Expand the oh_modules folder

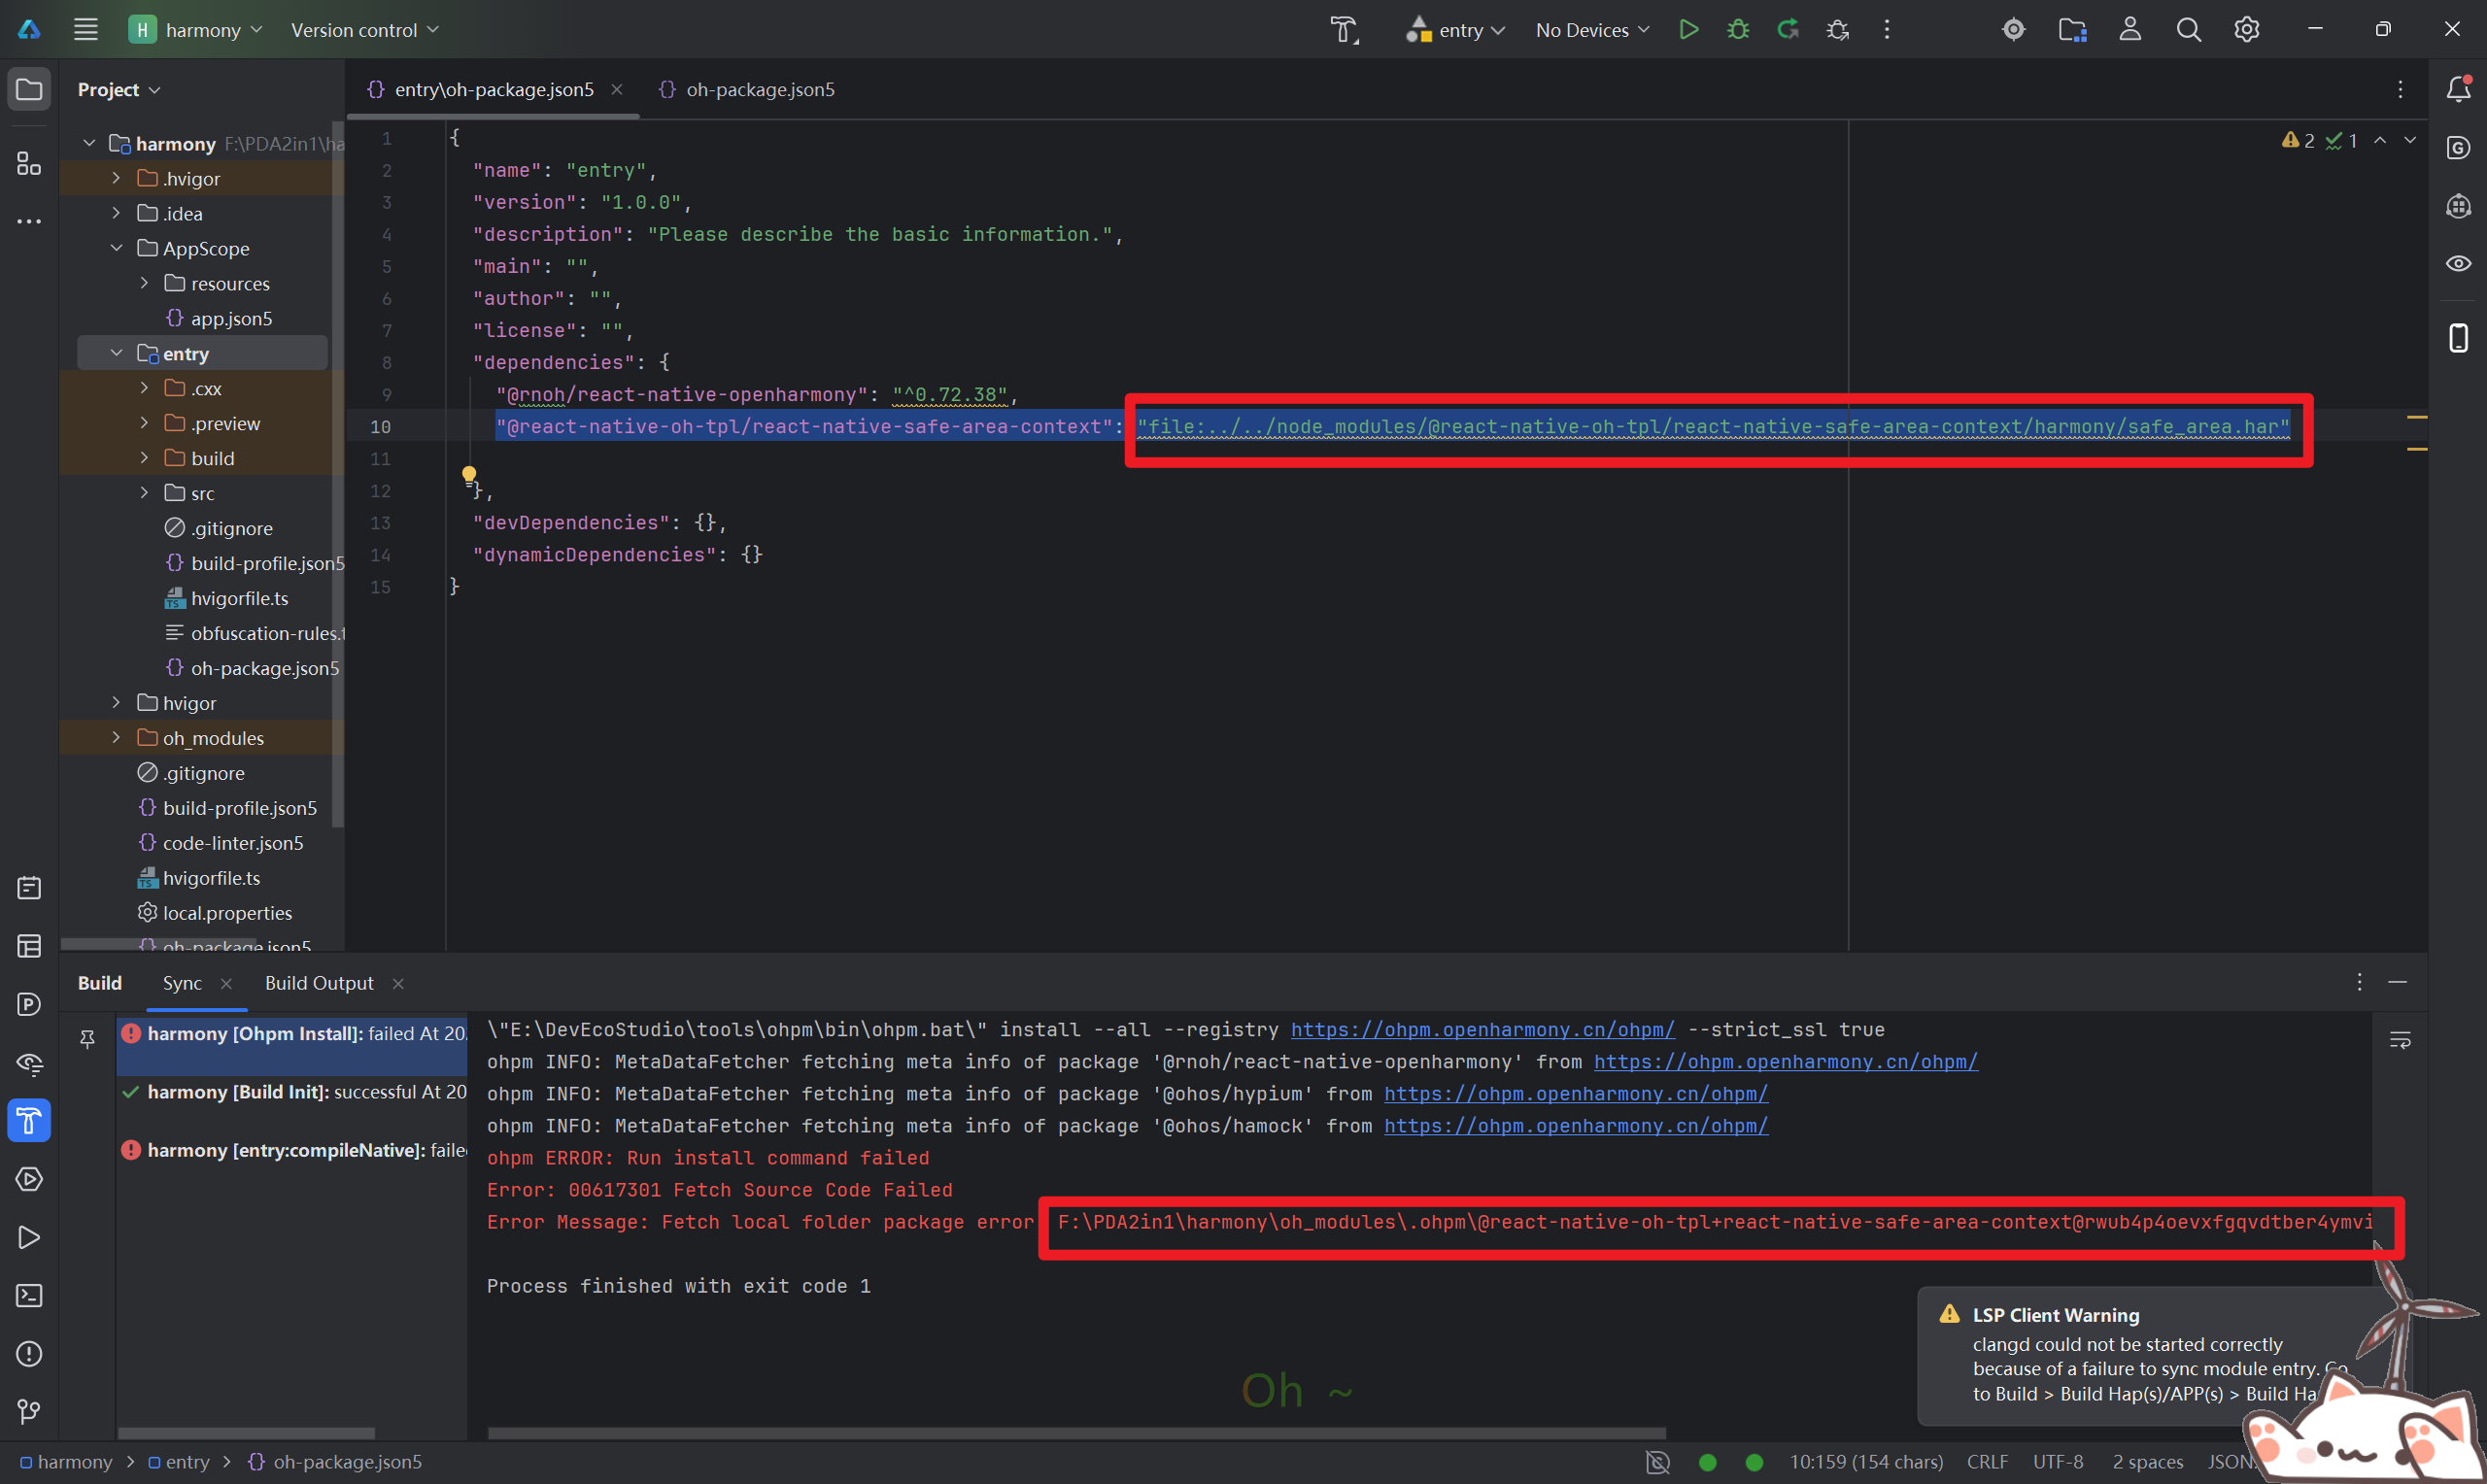point(116,738)
